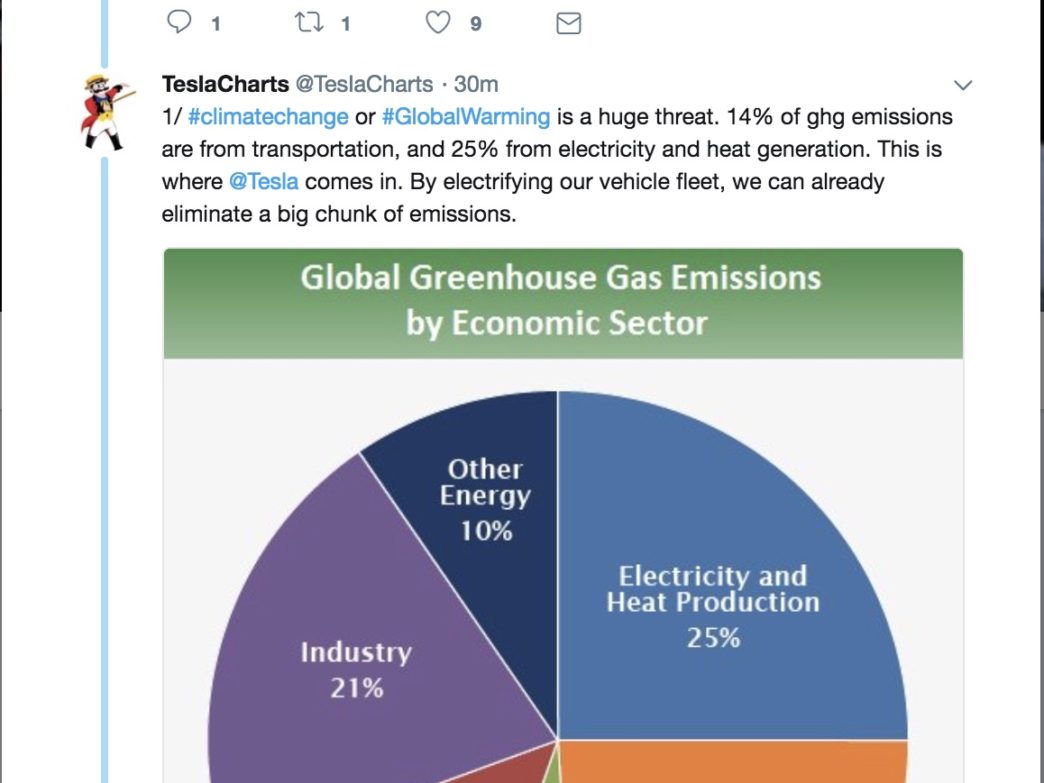
Task: Click the like count 9
Action: pyautogui.click(x=475, y=25)
